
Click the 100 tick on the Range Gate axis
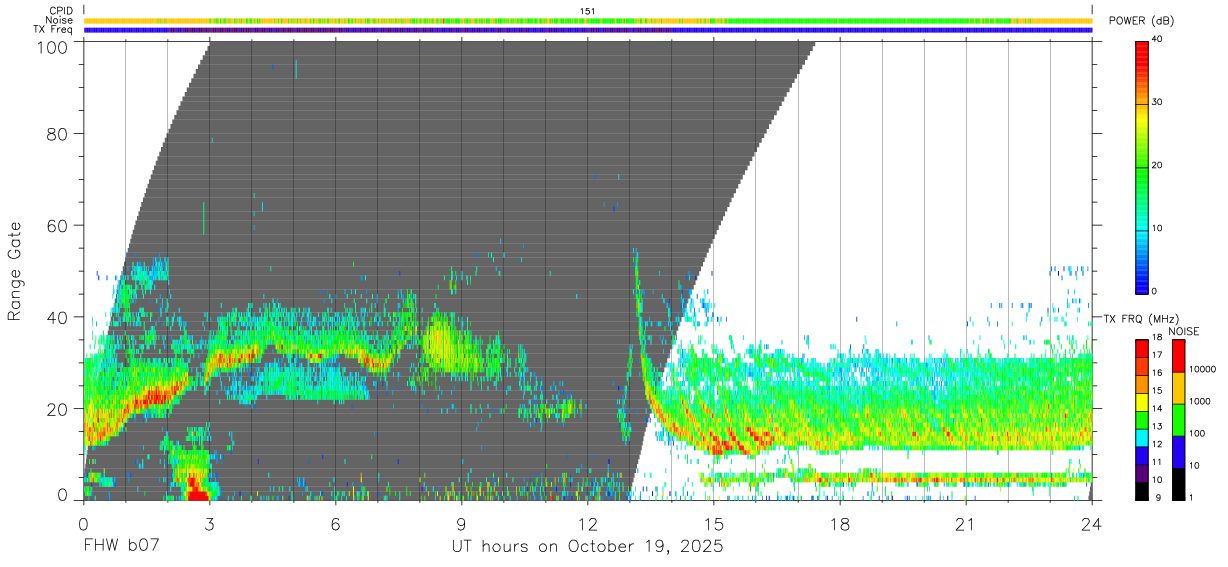click(53, 46)
